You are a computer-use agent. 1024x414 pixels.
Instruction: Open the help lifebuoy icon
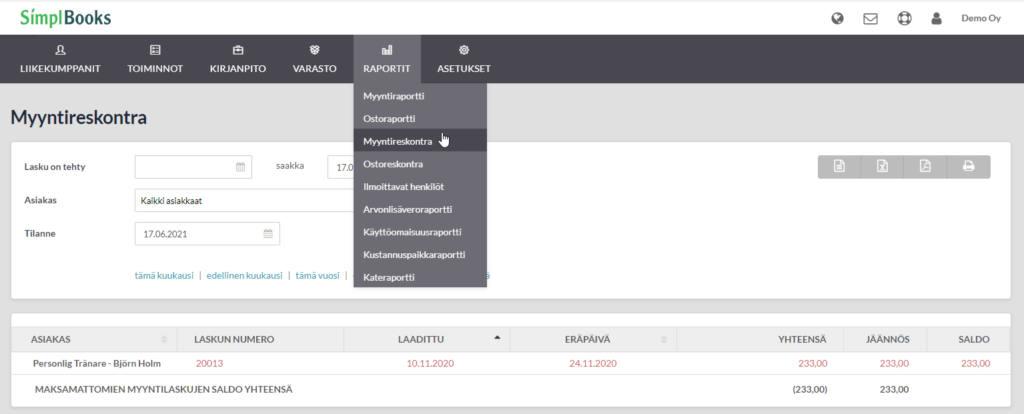click(x=904, y=18)
